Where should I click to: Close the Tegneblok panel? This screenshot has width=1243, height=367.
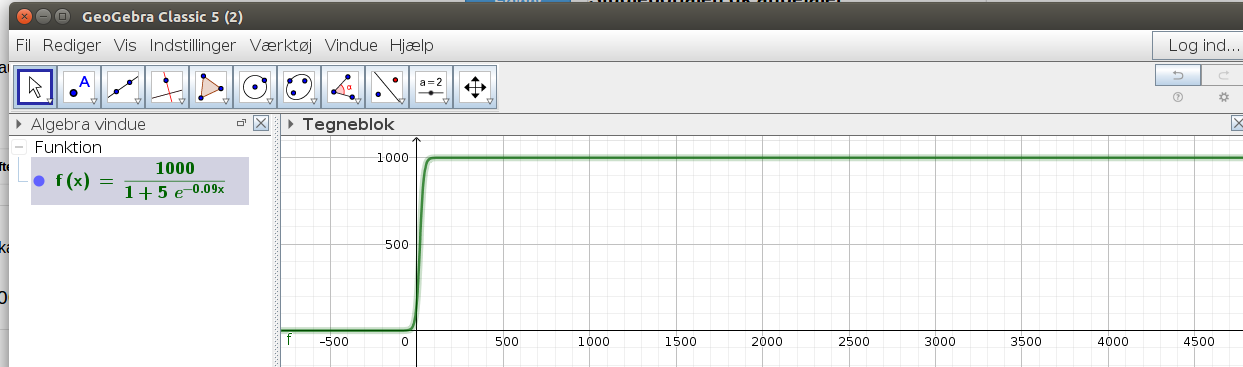1238,124
